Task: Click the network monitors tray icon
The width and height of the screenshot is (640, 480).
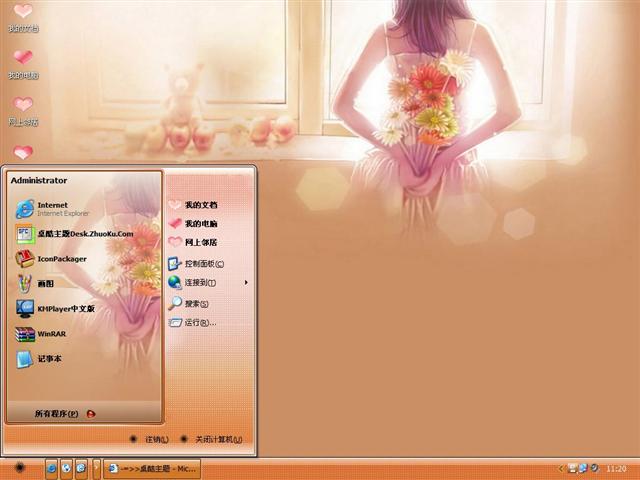Action: pos(583,468)
